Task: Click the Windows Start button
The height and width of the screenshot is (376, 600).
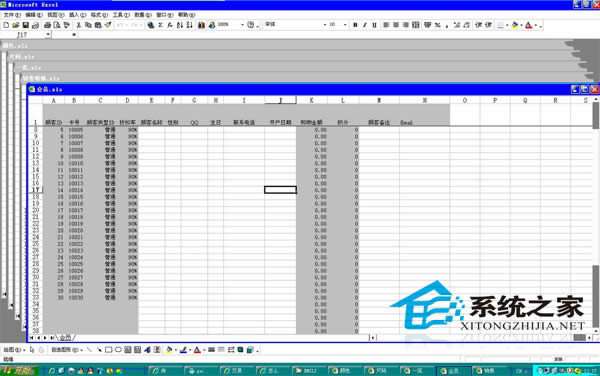Action: (x=18, y=371)
